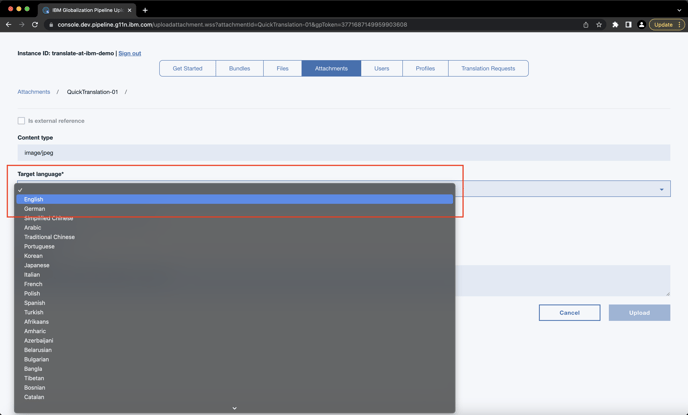Screen dimensions: 688x415
Task: Go back with browser back arrow
Action: click(8, 25)
